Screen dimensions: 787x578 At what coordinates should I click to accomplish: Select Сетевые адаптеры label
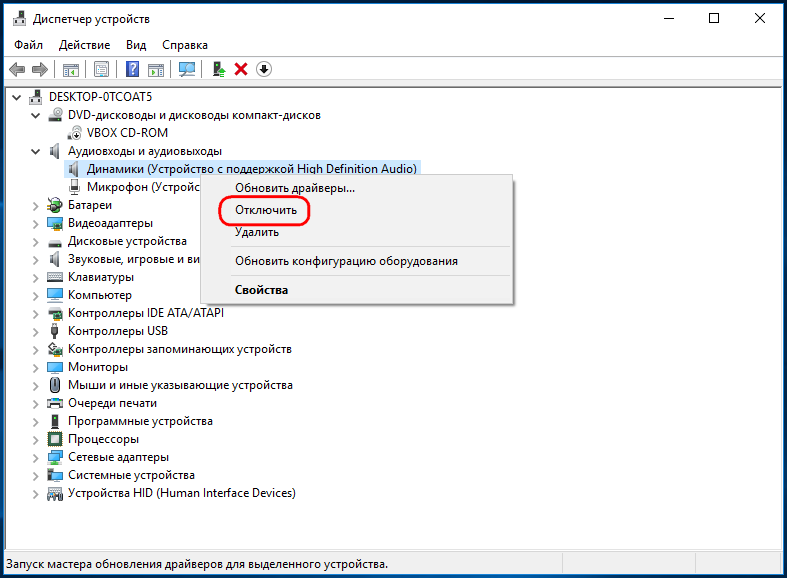[x=118, y=457]
